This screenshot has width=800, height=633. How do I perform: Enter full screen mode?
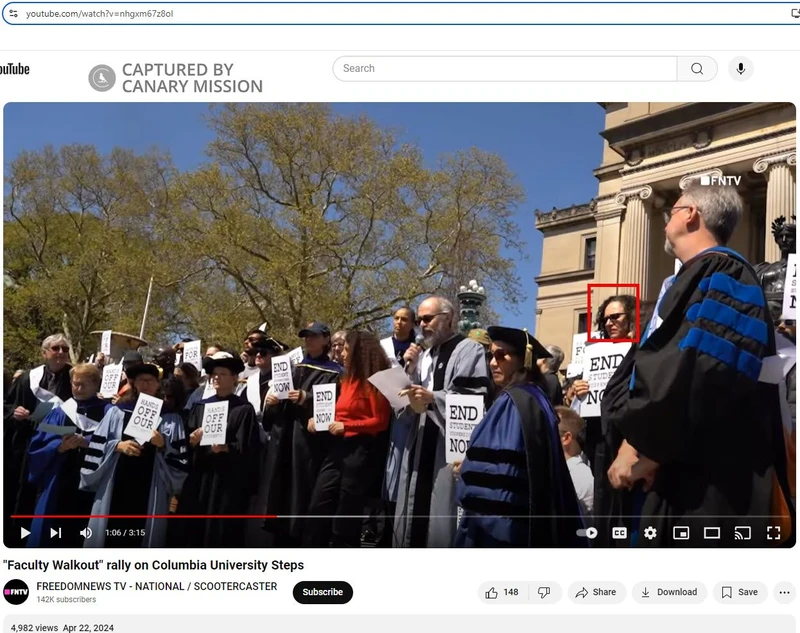tap(773, 533)
